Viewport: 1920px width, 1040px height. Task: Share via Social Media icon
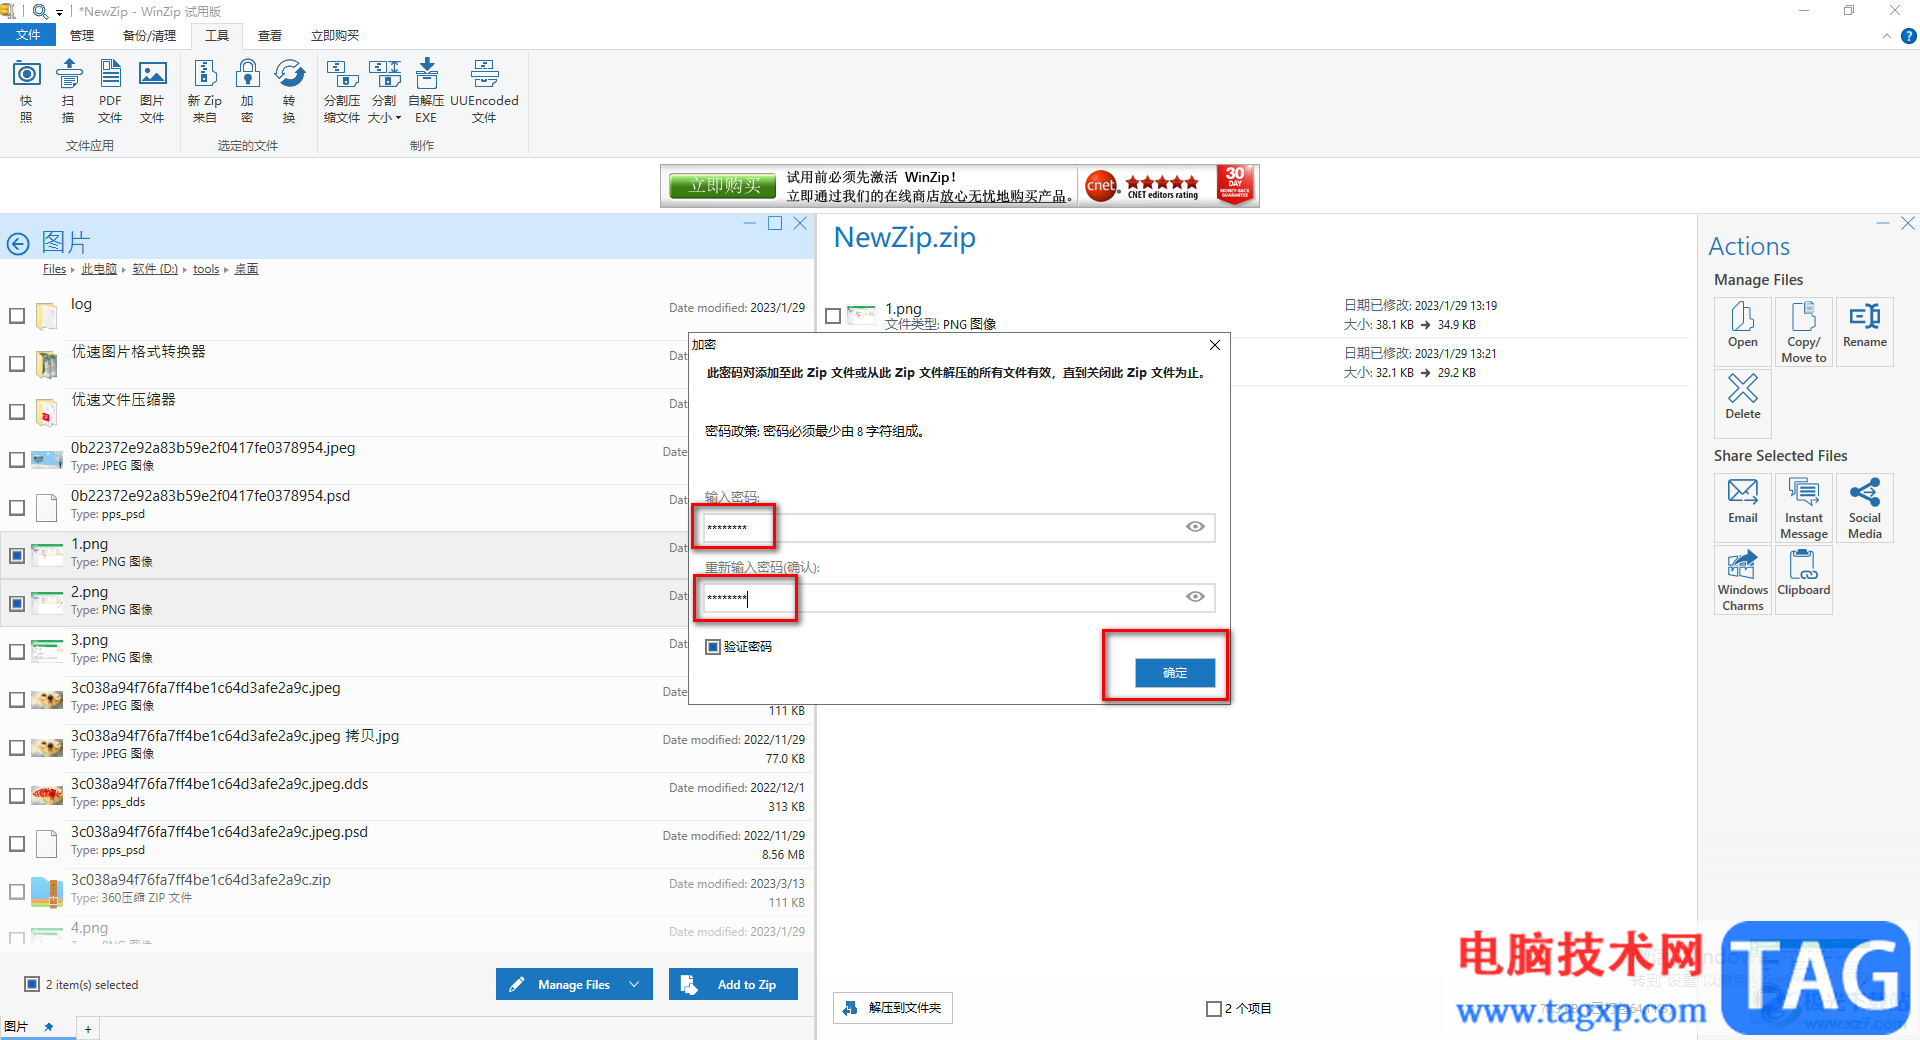[1865, 507]
